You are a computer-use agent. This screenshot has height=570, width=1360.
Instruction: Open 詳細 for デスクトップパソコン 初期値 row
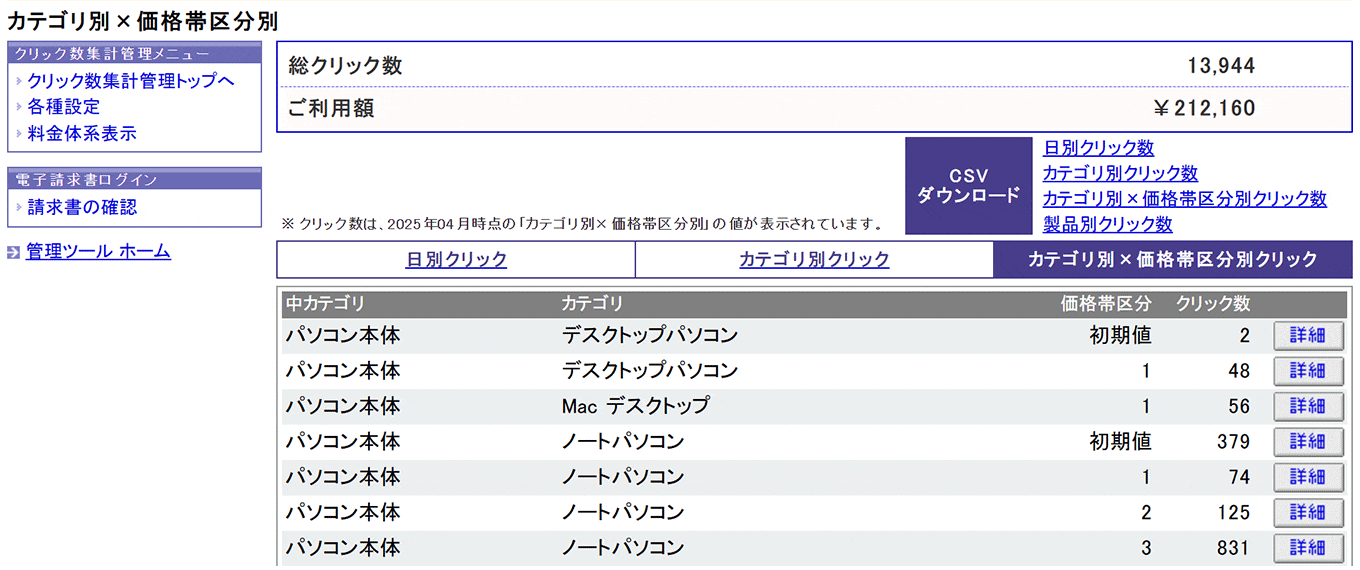coord(1308,336)
